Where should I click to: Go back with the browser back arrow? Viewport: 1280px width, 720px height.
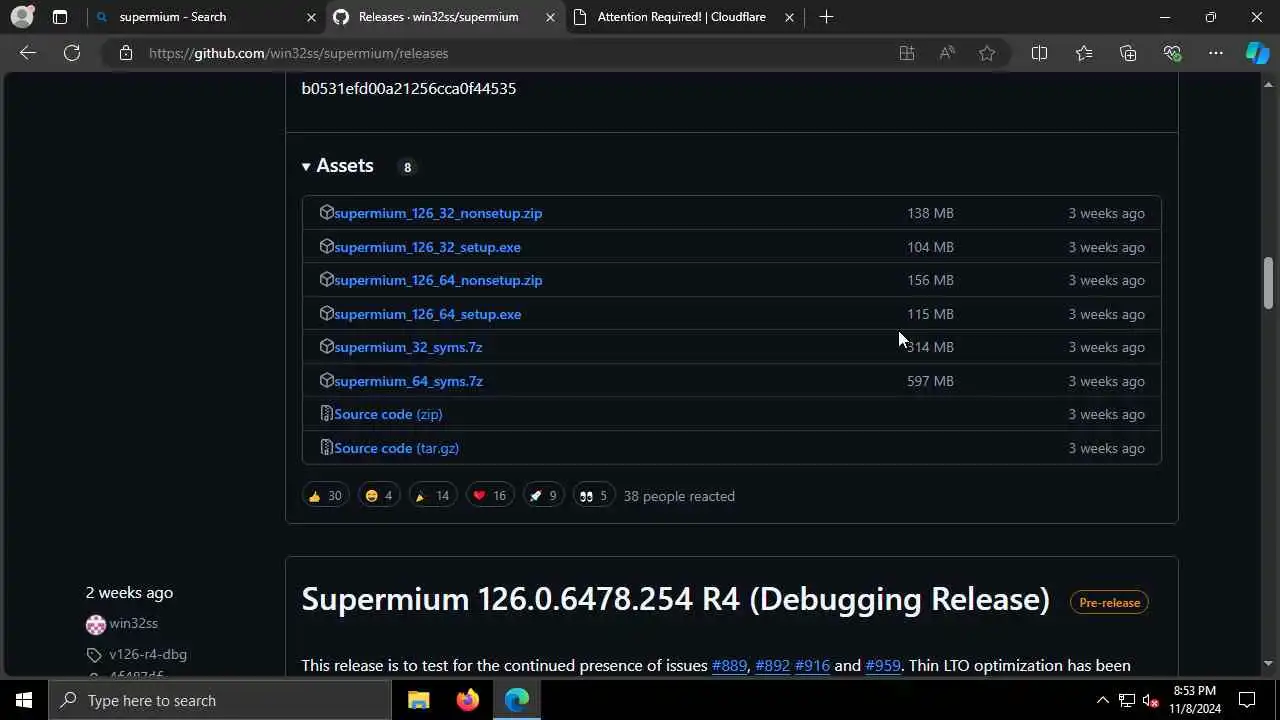(28, 53)
